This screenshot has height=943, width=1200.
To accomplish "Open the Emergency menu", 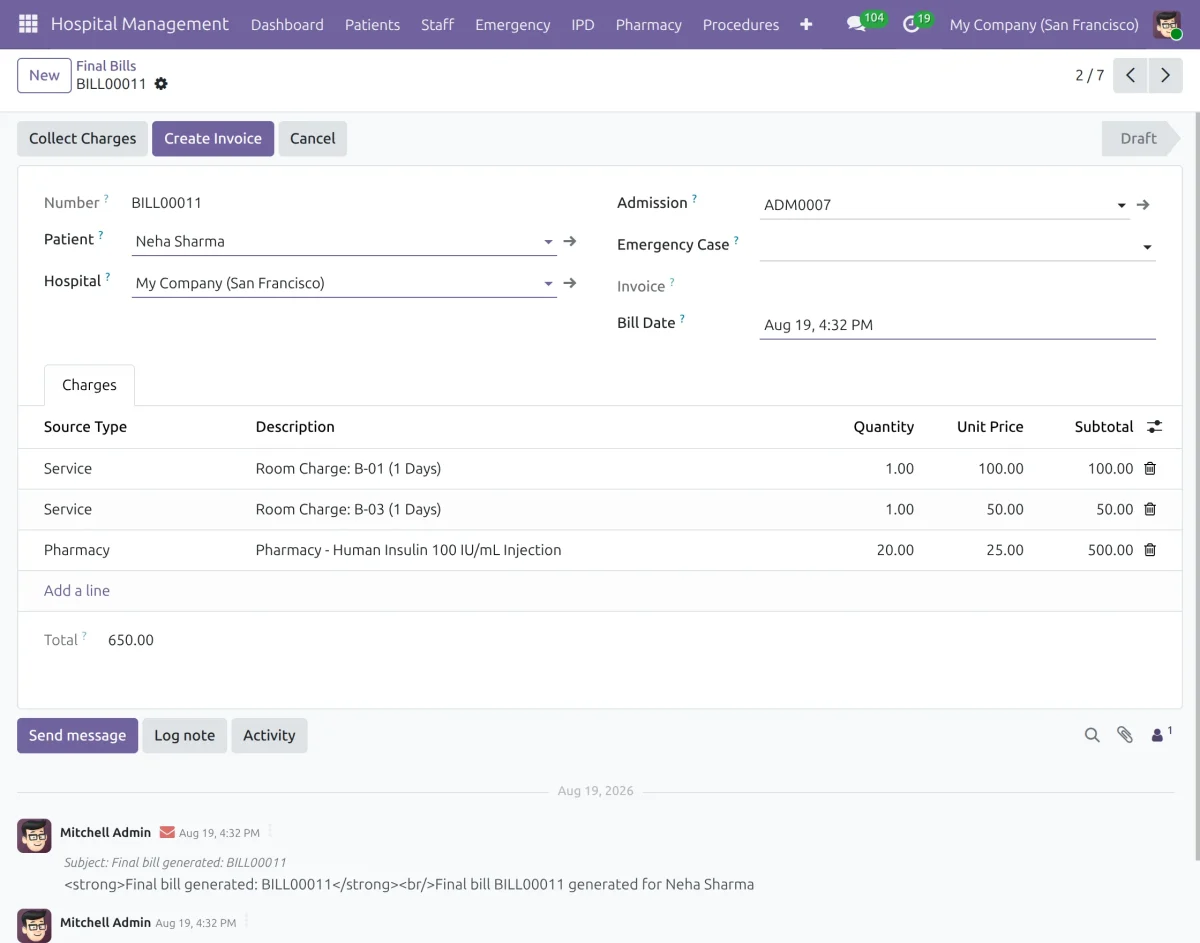I will pos(513,24).
